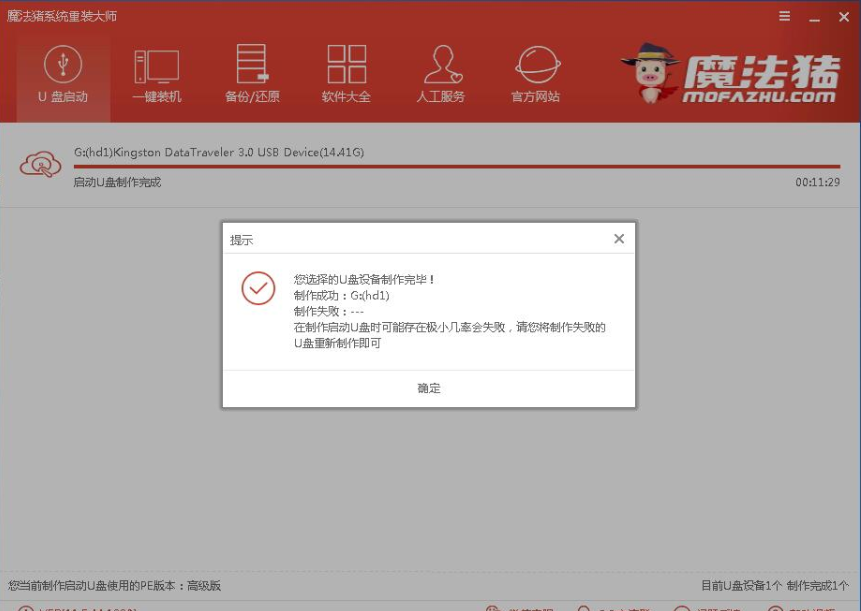Click the red checkmark success icon
Image resolution: width=861 pixels, height=611 pixels.
[258, 288]
